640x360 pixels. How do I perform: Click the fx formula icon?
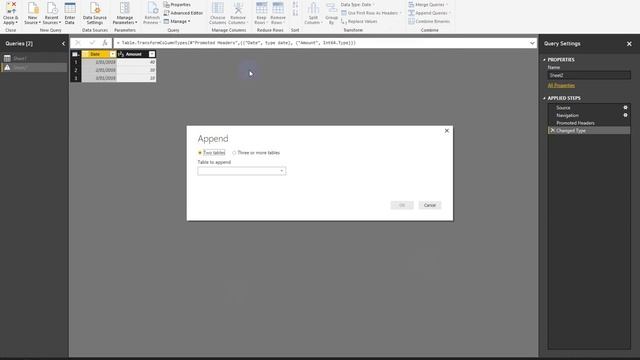coord(105,43)
